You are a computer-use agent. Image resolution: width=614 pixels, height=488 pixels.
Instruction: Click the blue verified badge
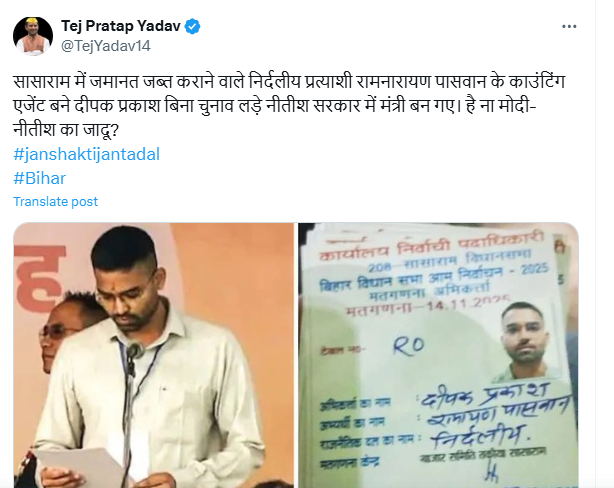[192, 26]
